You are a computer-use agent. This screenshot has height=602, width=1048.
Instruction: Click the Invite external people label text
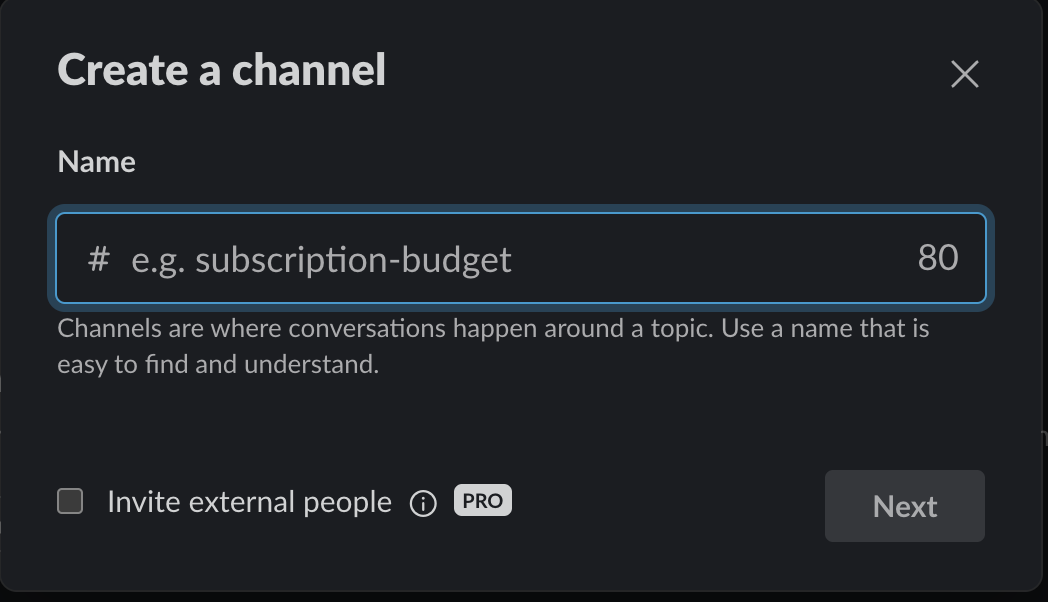click(x=248, y=502)
